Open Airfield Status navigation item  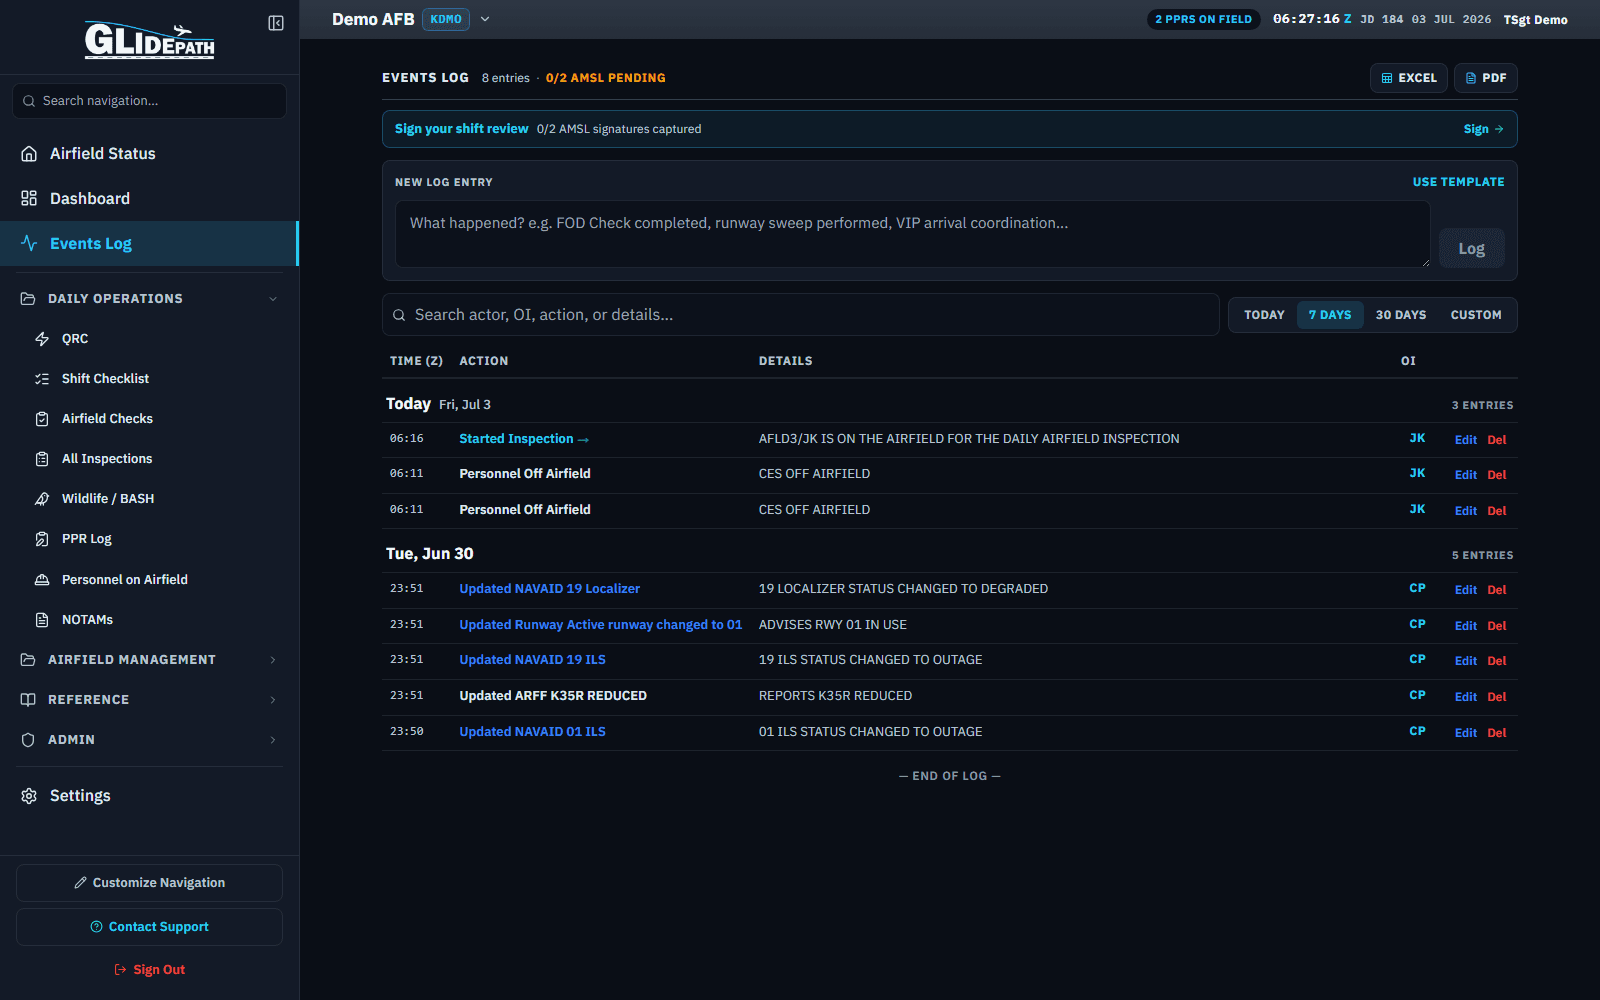tap(149, 154)
